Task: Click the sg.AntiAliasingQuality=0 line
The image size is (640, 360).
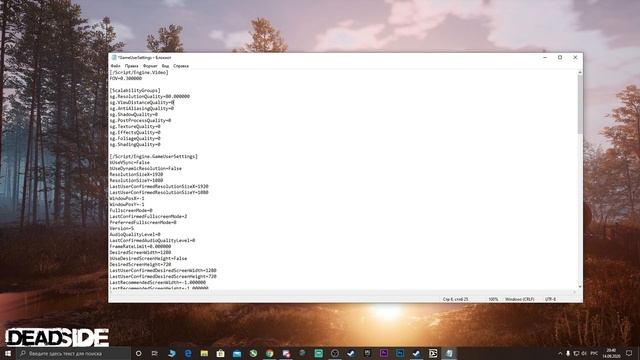Action: tap(142, 109)
